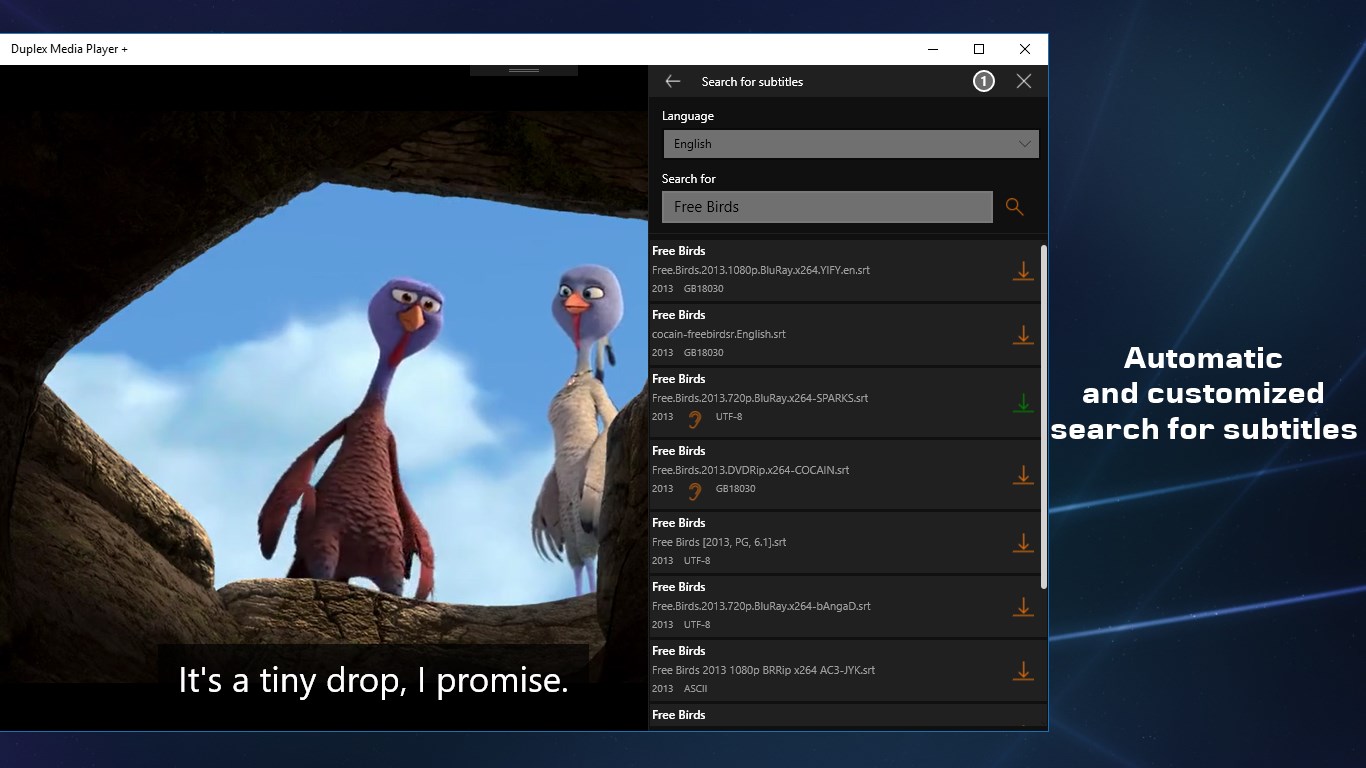Select Free Birds [2013, PG, 6.1].srt filename
Image resolution: width=1366 pixels, height=768 pixels.
point(719,542)
